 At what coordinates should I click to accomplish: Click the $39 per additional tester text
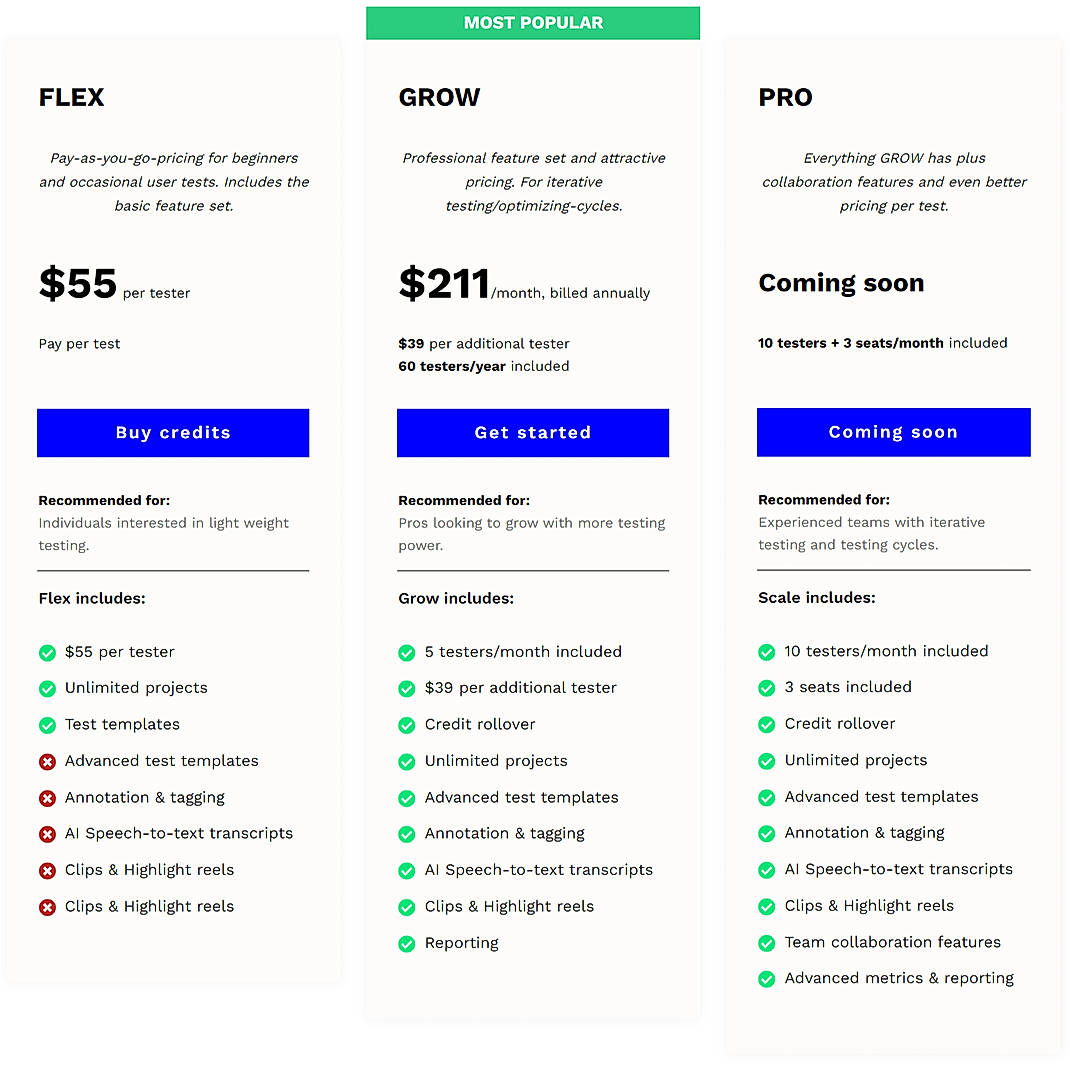click(484, 343)
